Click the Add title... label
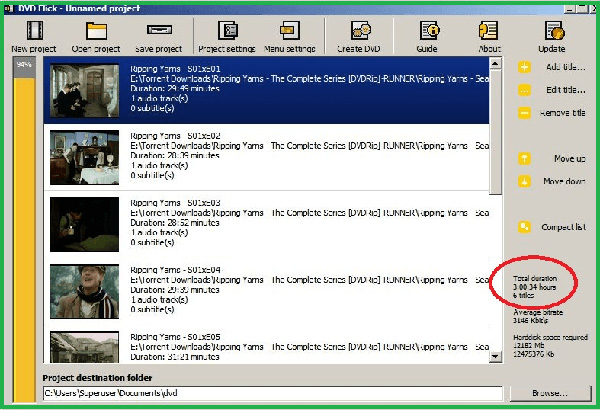Image resolution: width=600 pixels, height=410 pixels. pos(566,67)
